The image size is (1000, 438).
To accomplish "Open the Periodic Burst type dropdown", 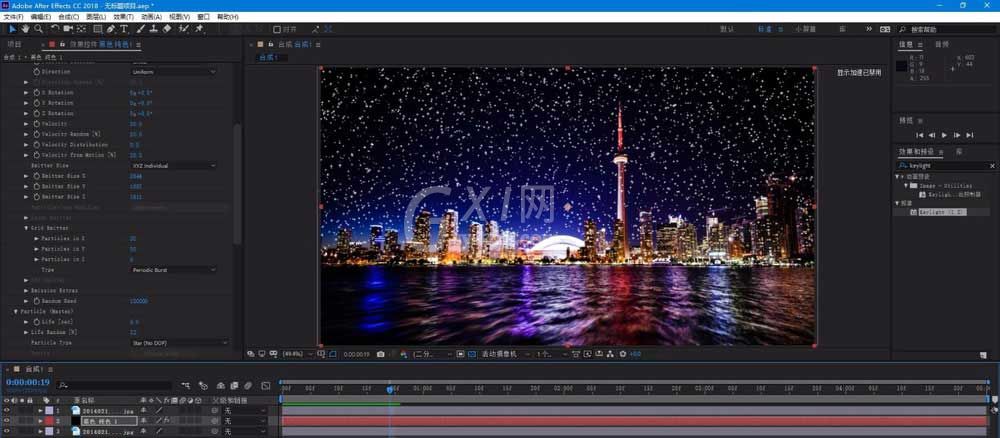I will 173,270.
